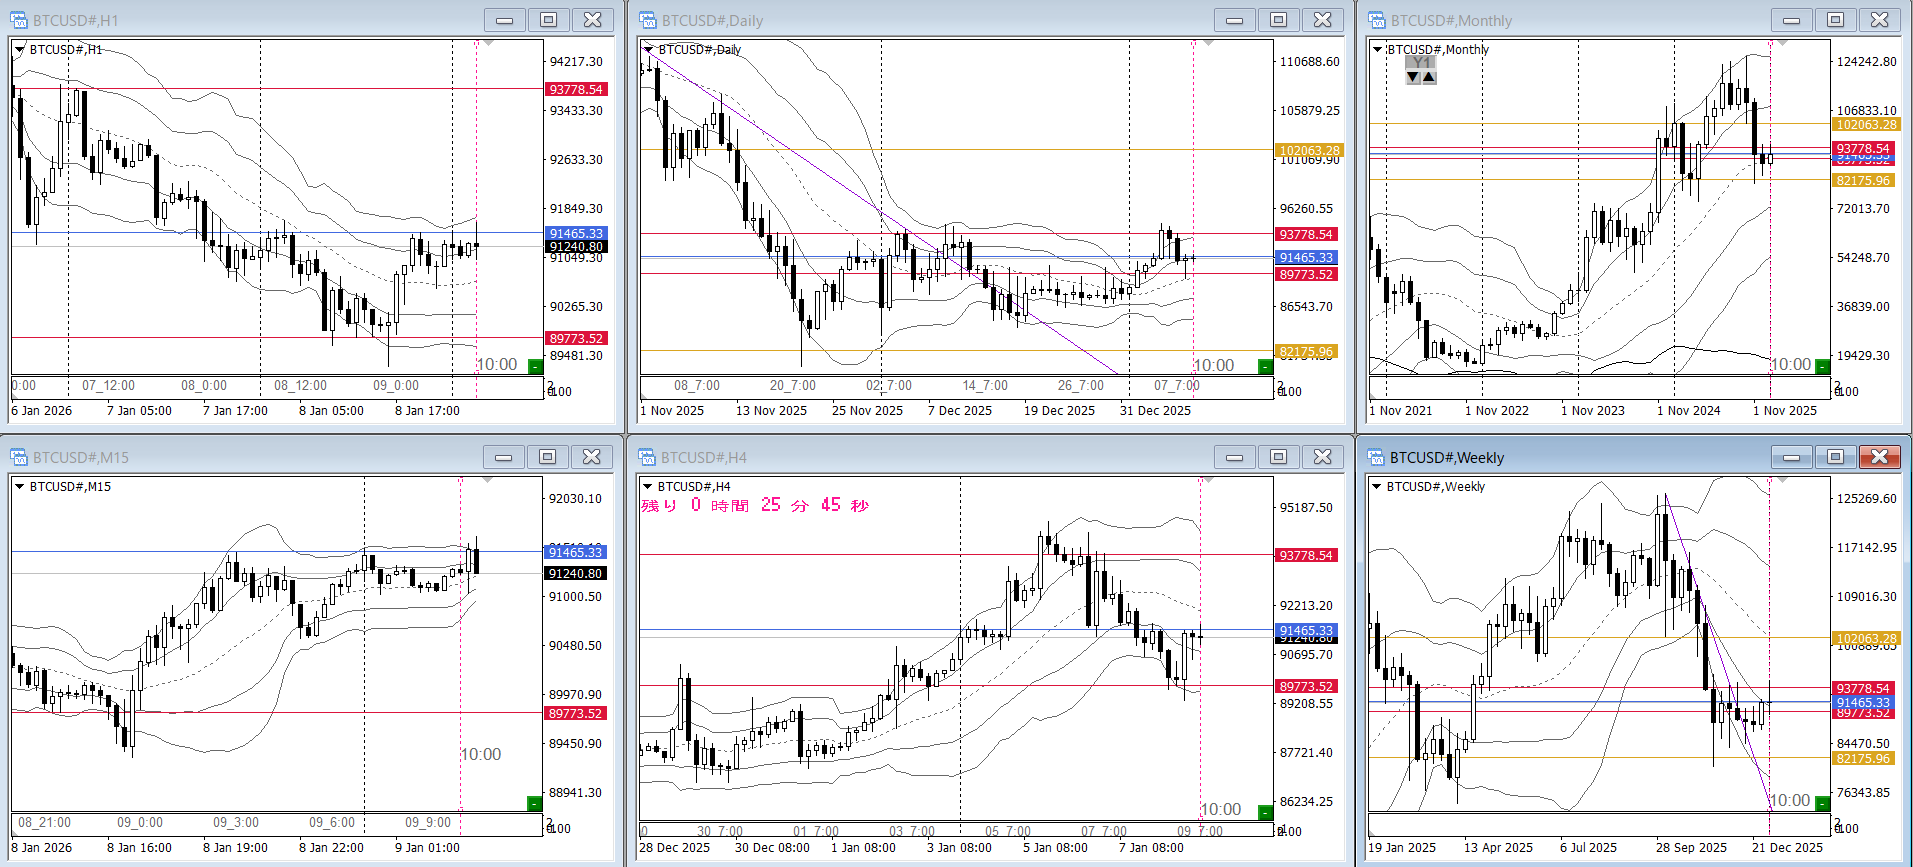Expand the triangle beside the BTCUSD#,Daily chart label

649,49
